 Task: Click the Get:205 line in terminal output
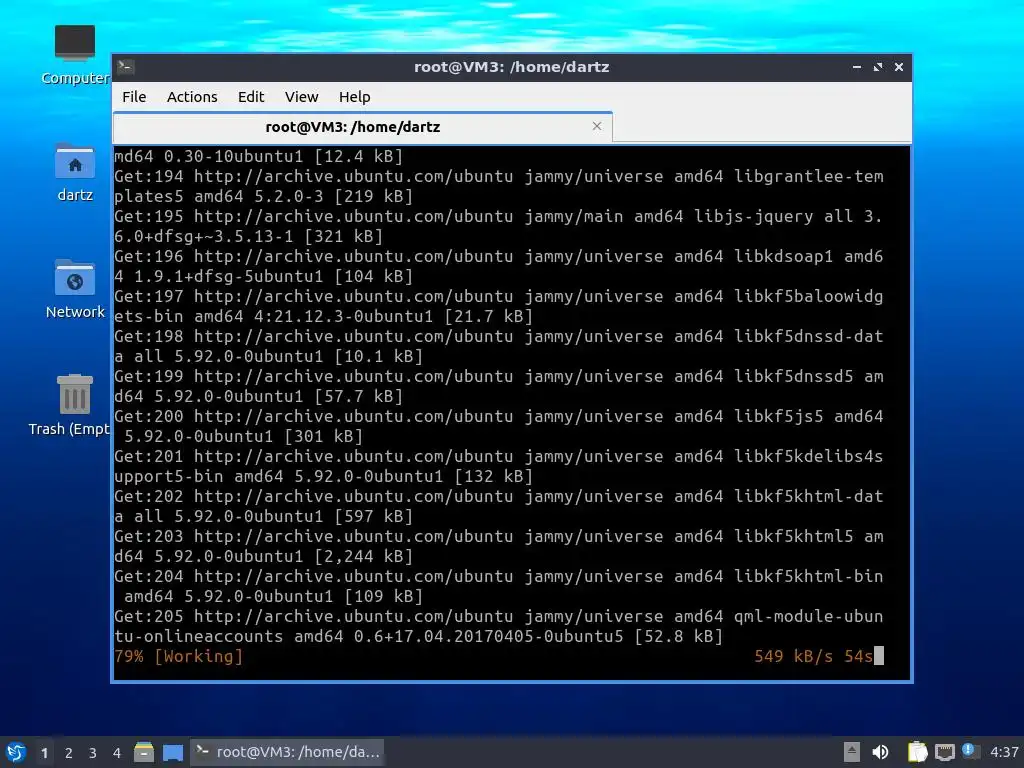click(x=499, y=626)
